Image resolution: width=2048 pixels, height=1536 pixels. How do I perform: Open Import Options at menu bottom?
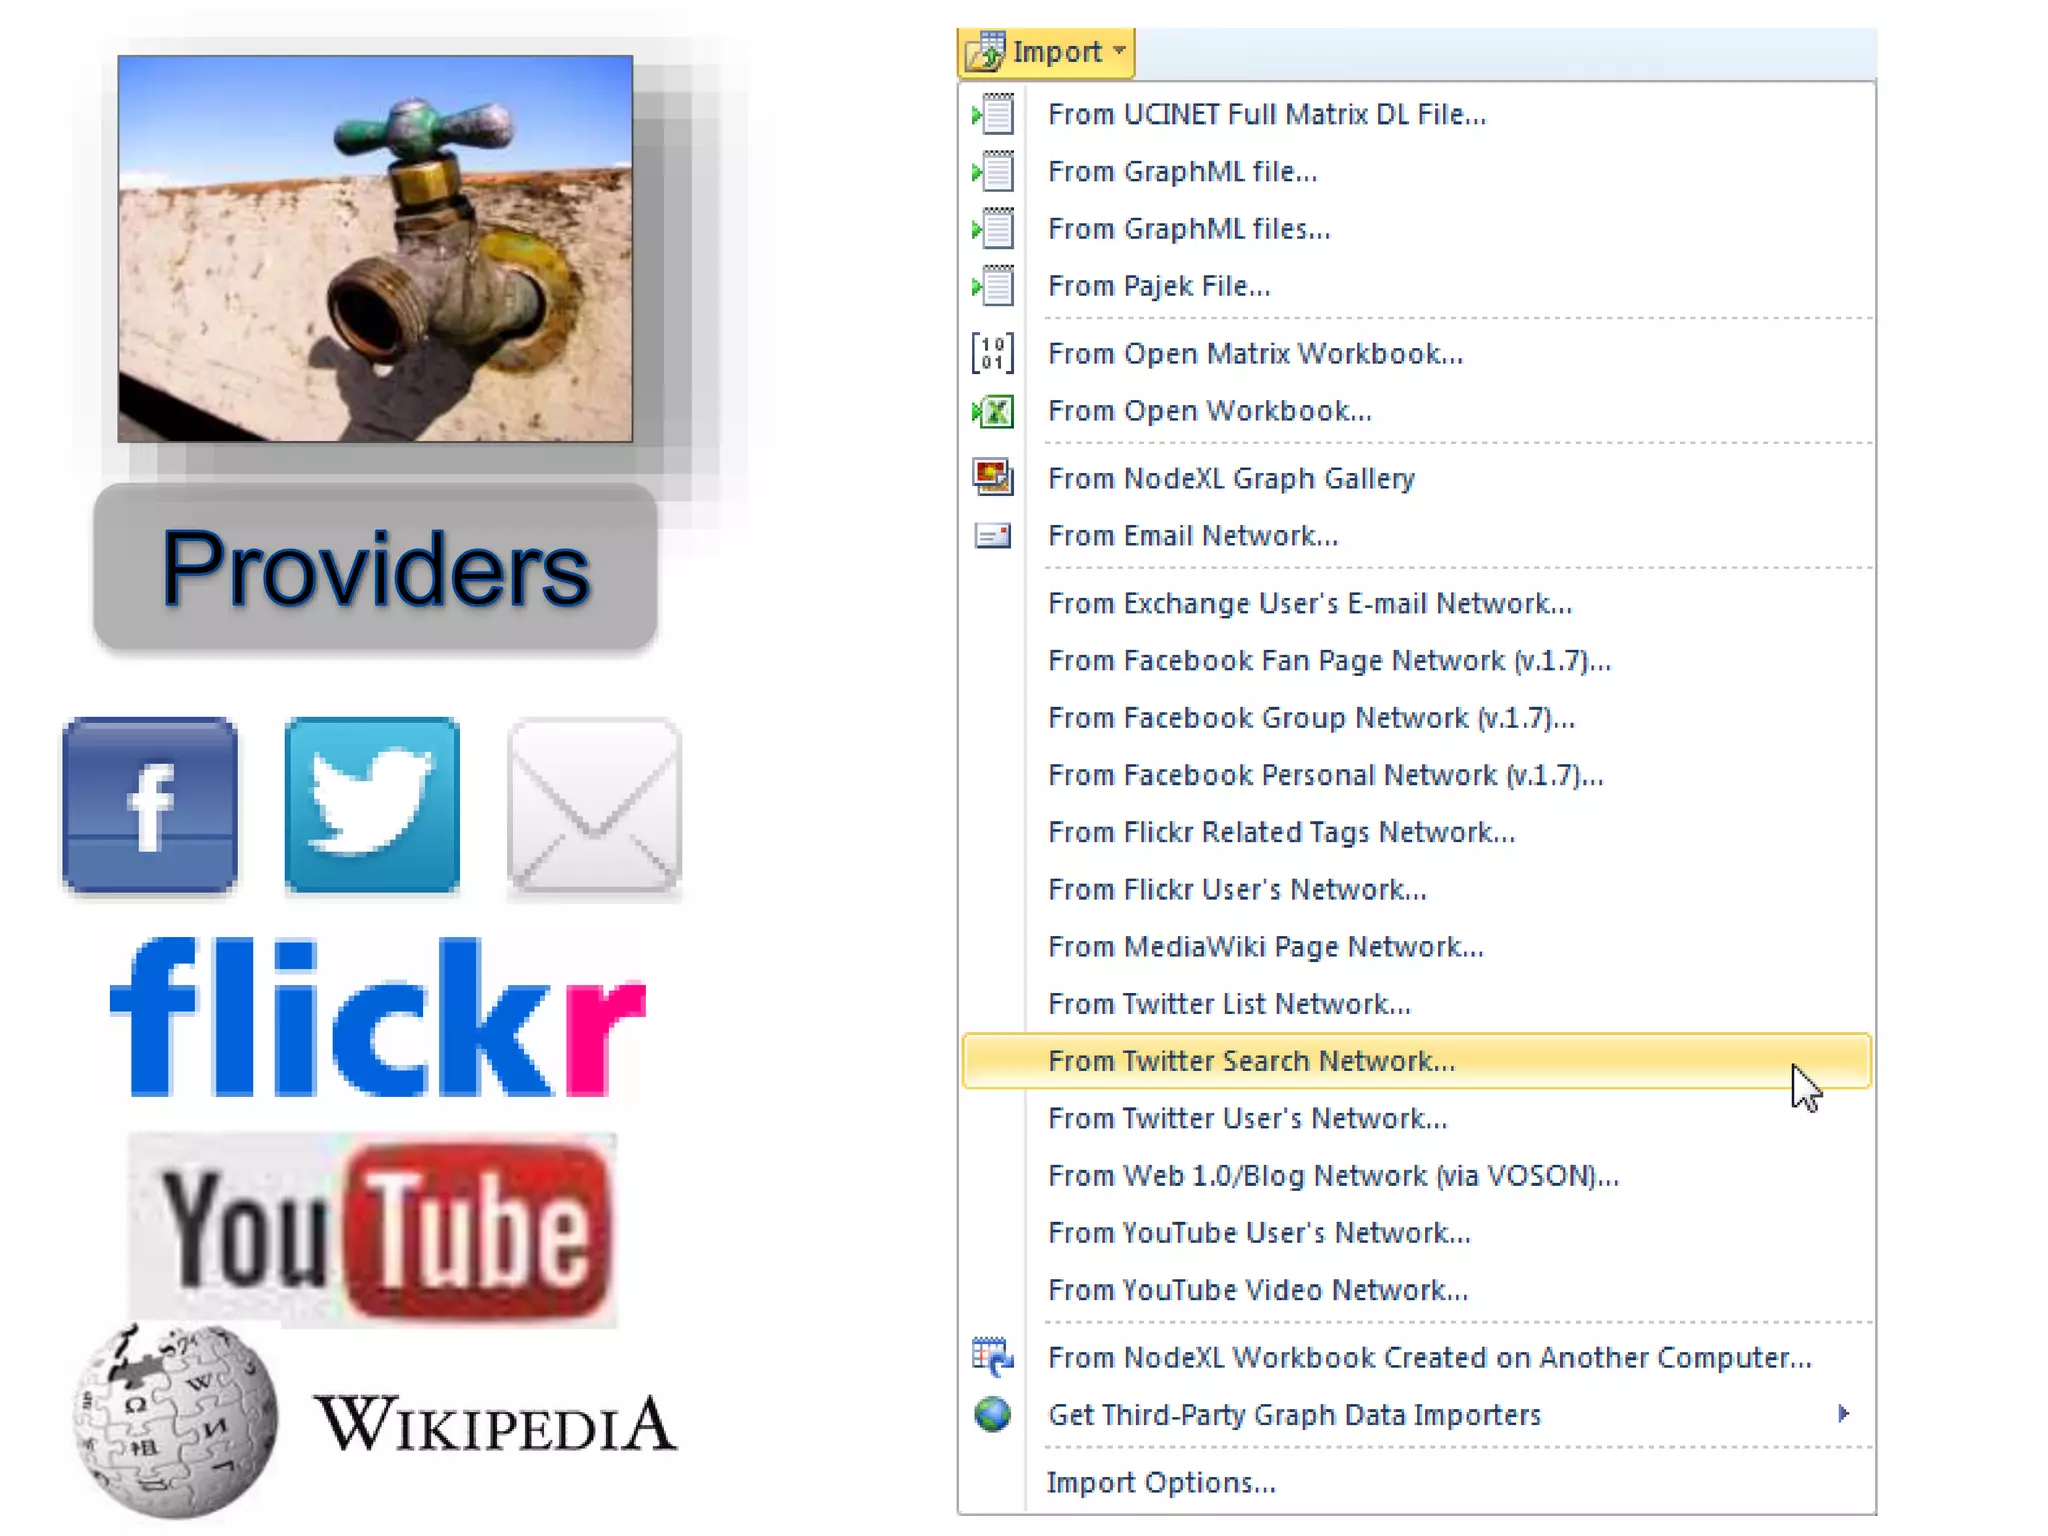(1161, 1482)
